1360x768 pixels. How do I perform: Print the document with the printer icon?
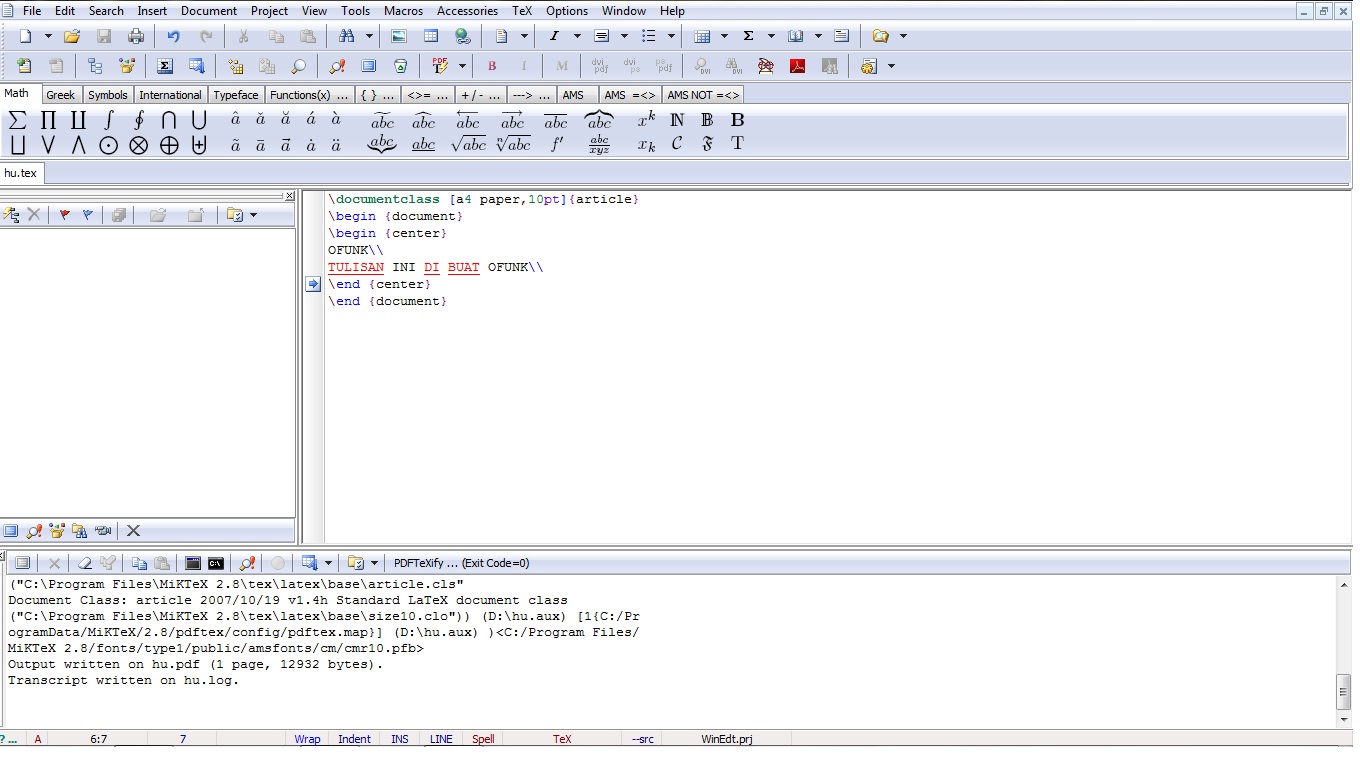136,37
